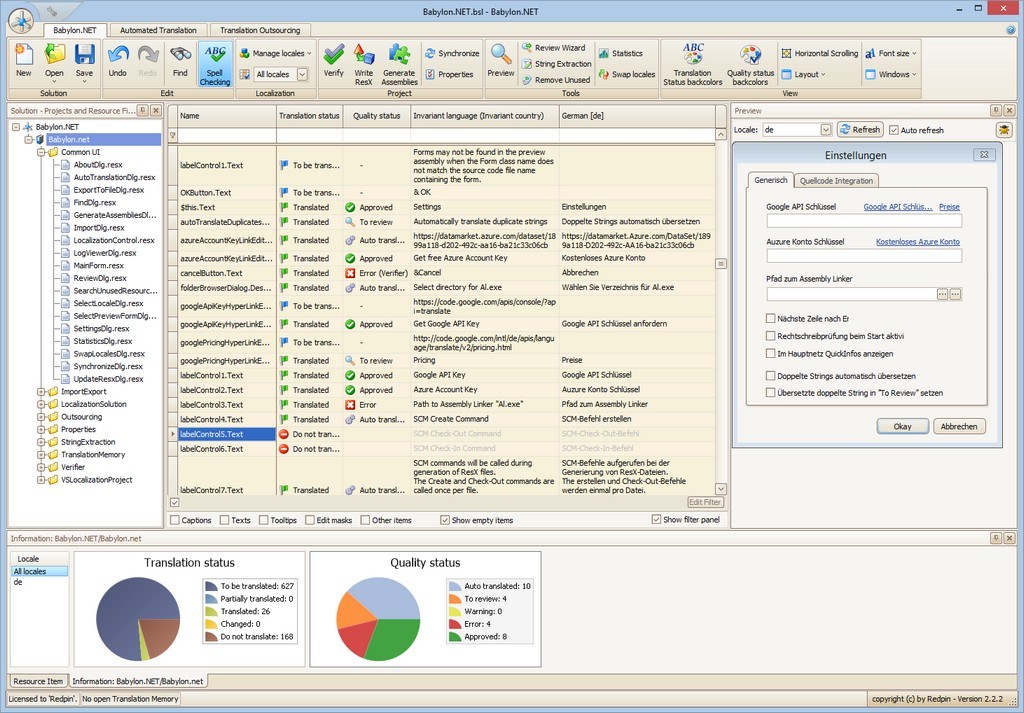Enable the Captions filter checkbox

pos(175,520)
